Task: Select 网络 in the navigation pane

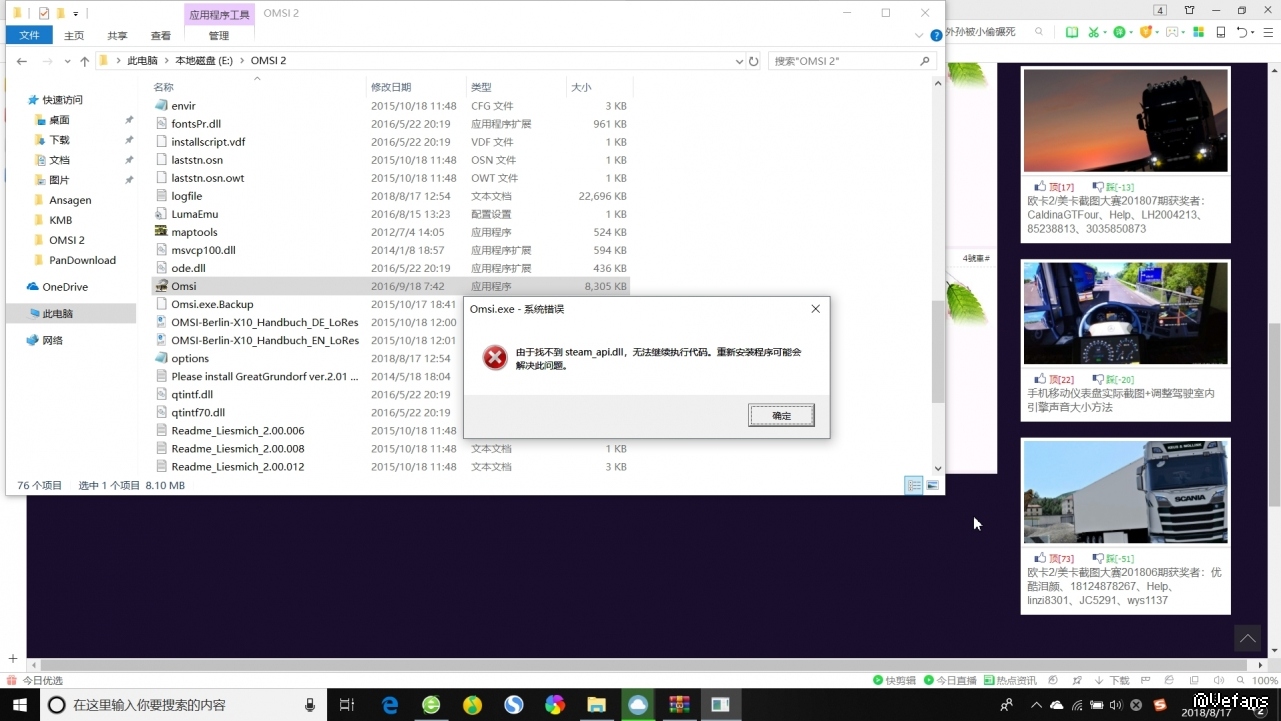Action: pos(52,340)
